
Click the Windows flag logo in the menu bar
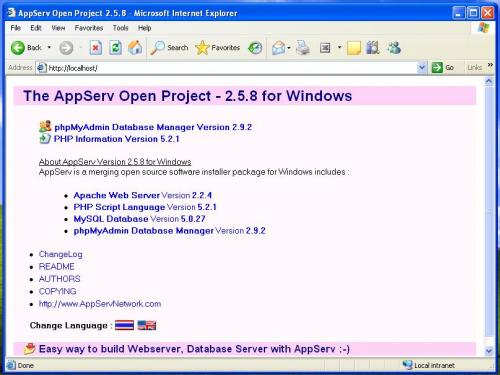[x=484, y=28]
